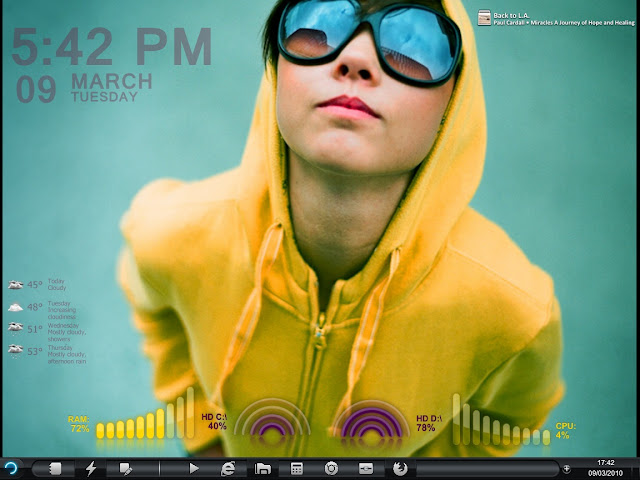Click the now-playing album art icon

click(484, 18)
